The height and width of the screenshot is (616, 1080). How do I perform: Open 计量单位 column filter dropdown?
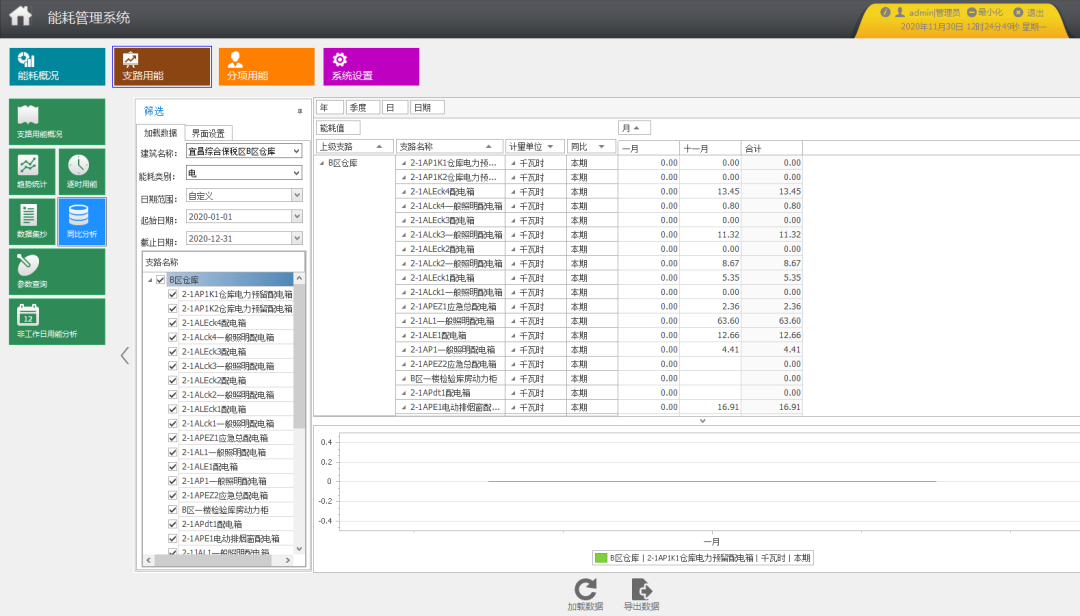pyautogui.click(x=550, y=147)
